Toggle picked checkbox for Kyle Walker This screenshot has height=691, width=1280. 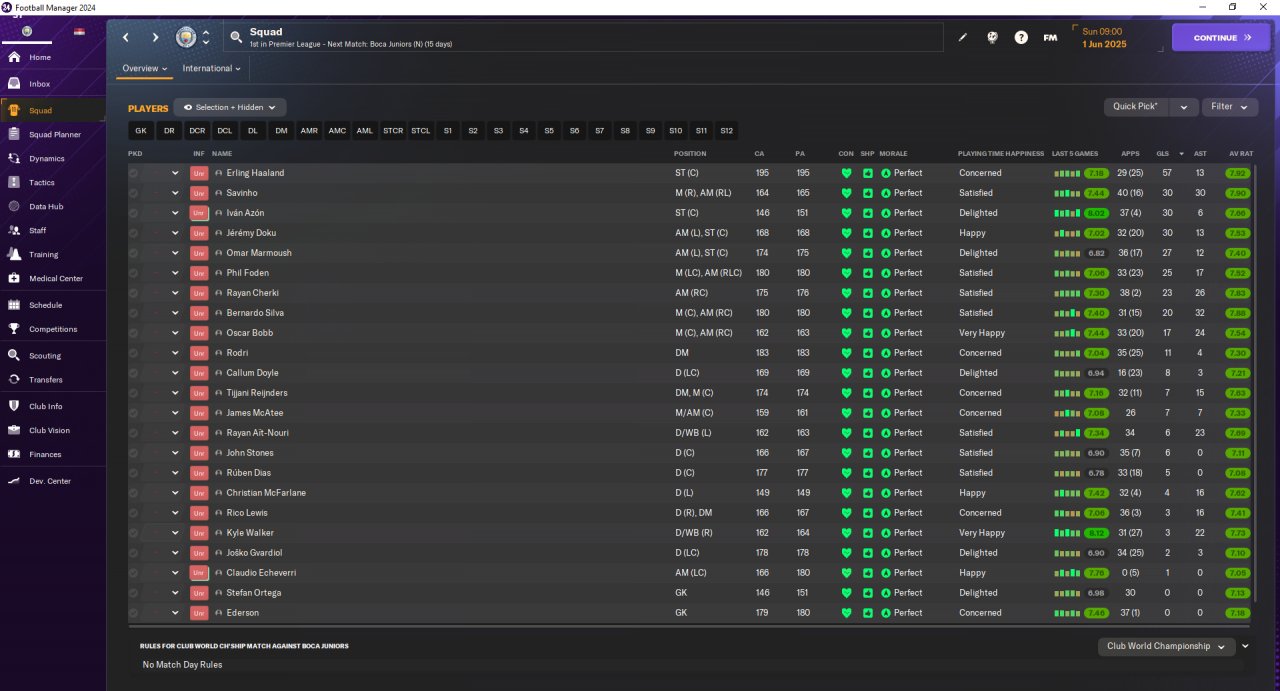[x=134, y=533]
